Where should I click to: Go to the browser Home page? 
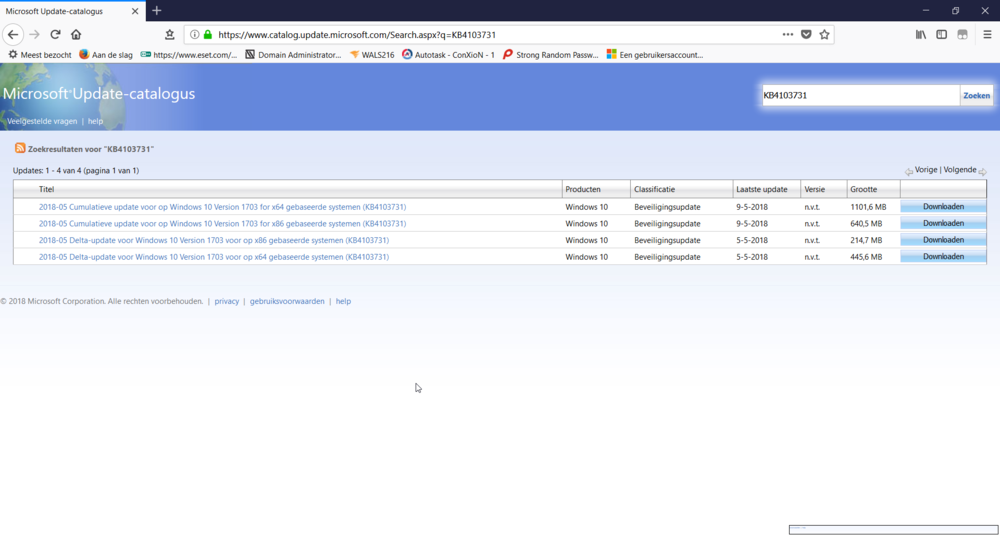click(76, 34)
